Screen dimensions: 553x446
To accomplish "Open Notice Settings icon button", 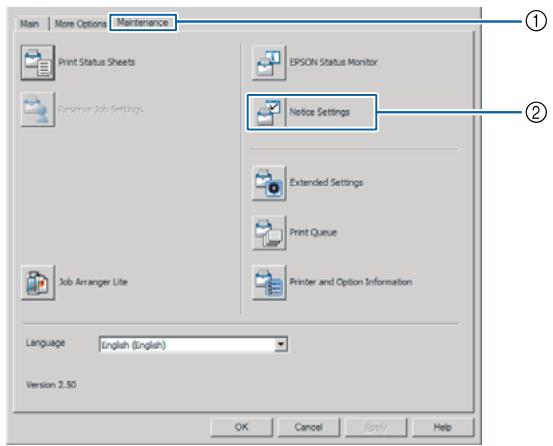I will tap(269, 112).
